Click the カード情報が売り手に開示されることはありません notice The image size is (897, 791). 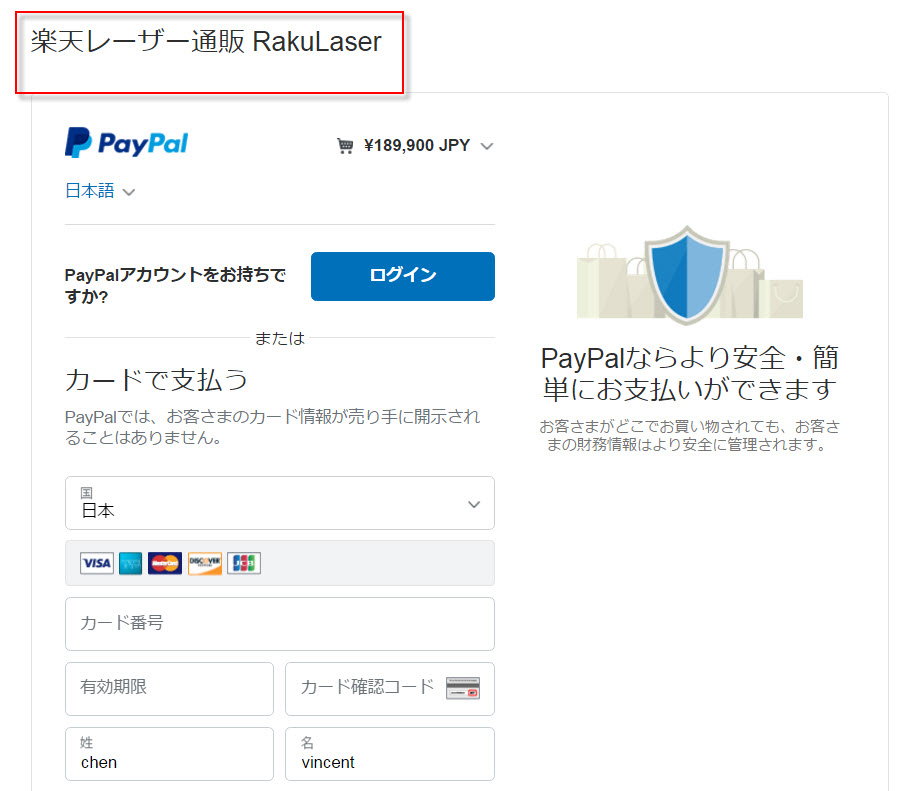[272, 427]
